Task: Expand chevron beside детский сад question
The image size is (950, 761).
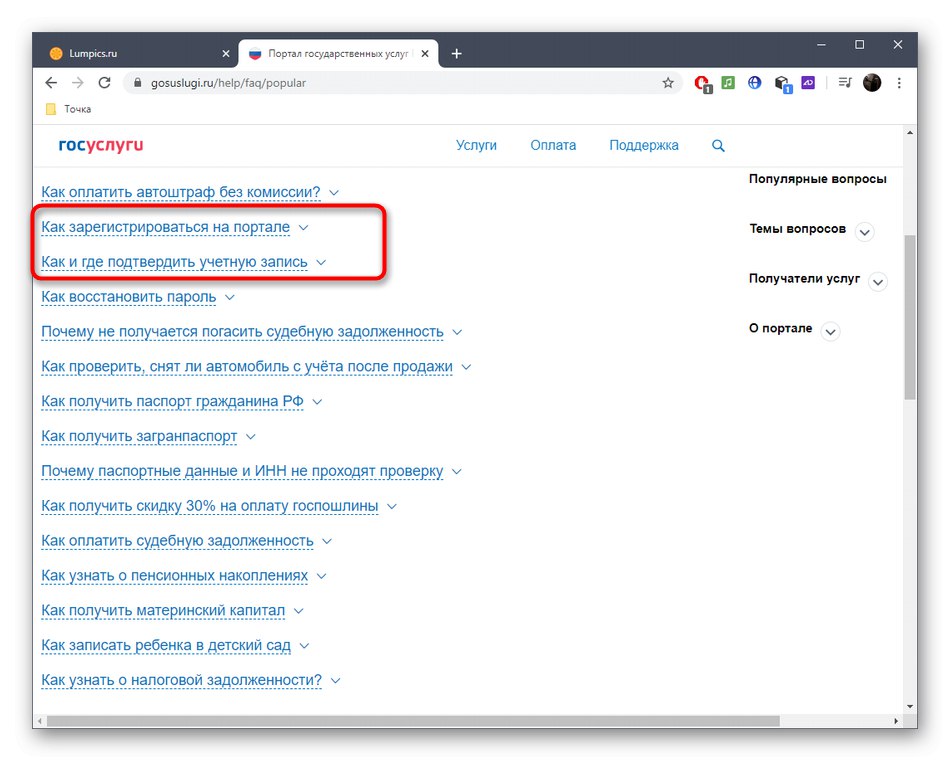Action: click(x=304, y=646)
